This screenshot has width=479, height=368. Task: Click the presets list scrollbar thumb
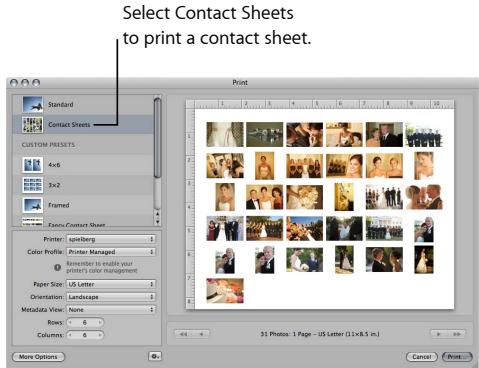157,137
